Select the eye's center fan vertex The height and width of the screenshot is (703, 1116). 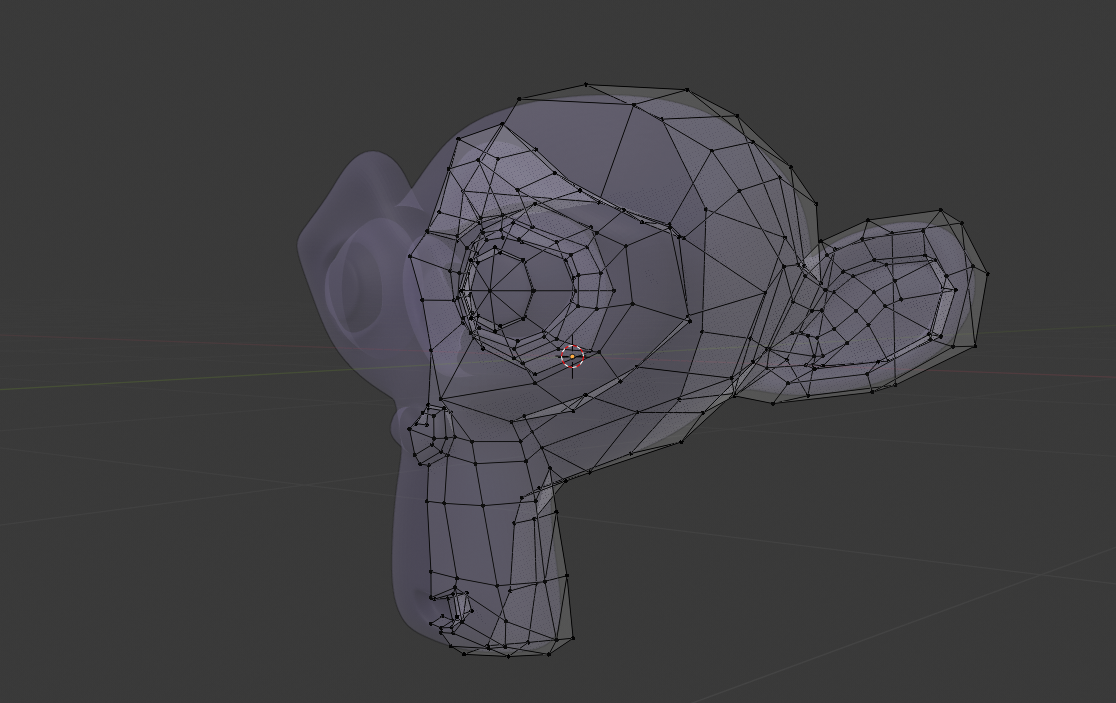coord(490,290)
